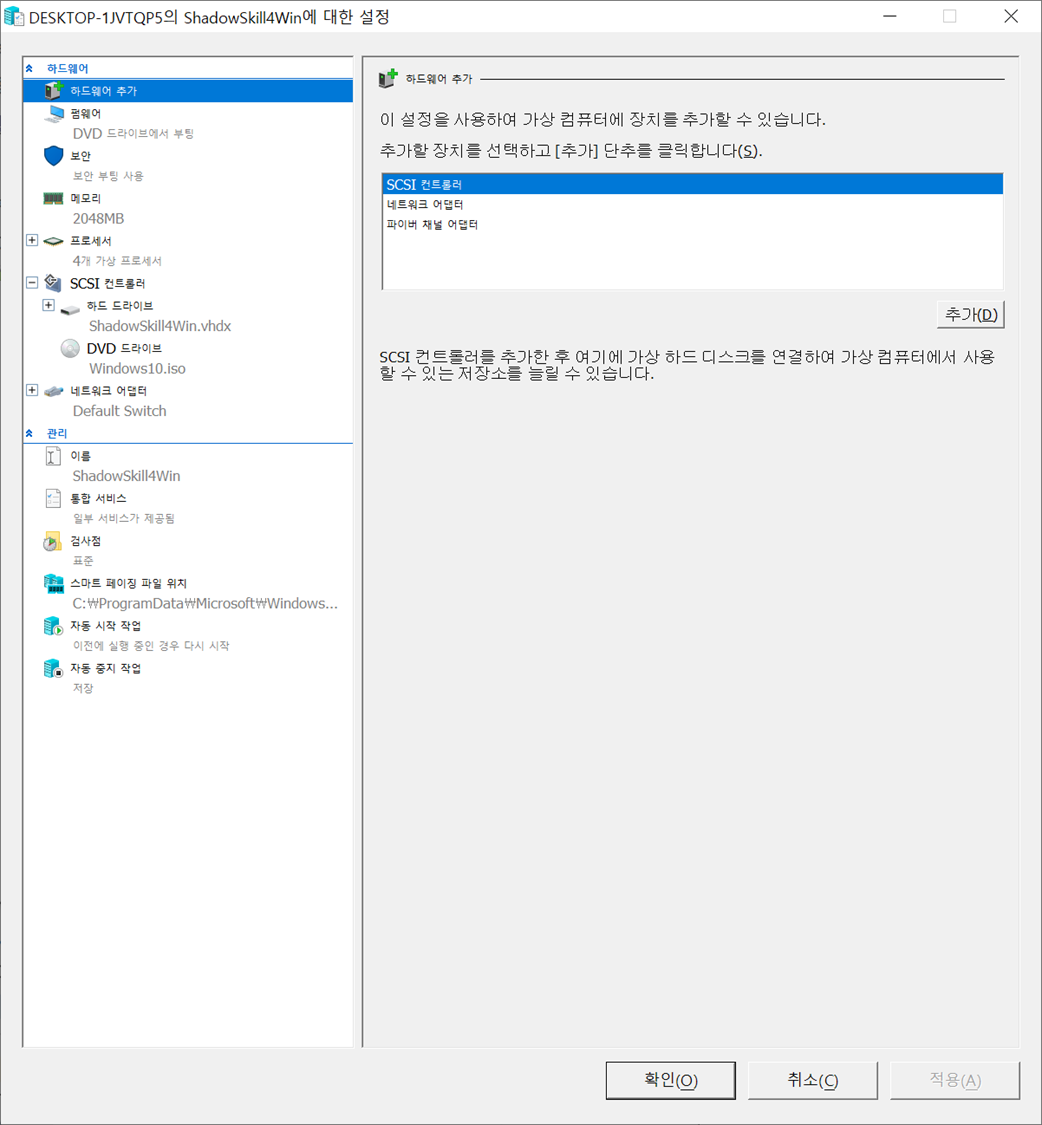Open the 검사점 settings item
This screenshot has height=1125, width=1042.
tap(85, 541)
